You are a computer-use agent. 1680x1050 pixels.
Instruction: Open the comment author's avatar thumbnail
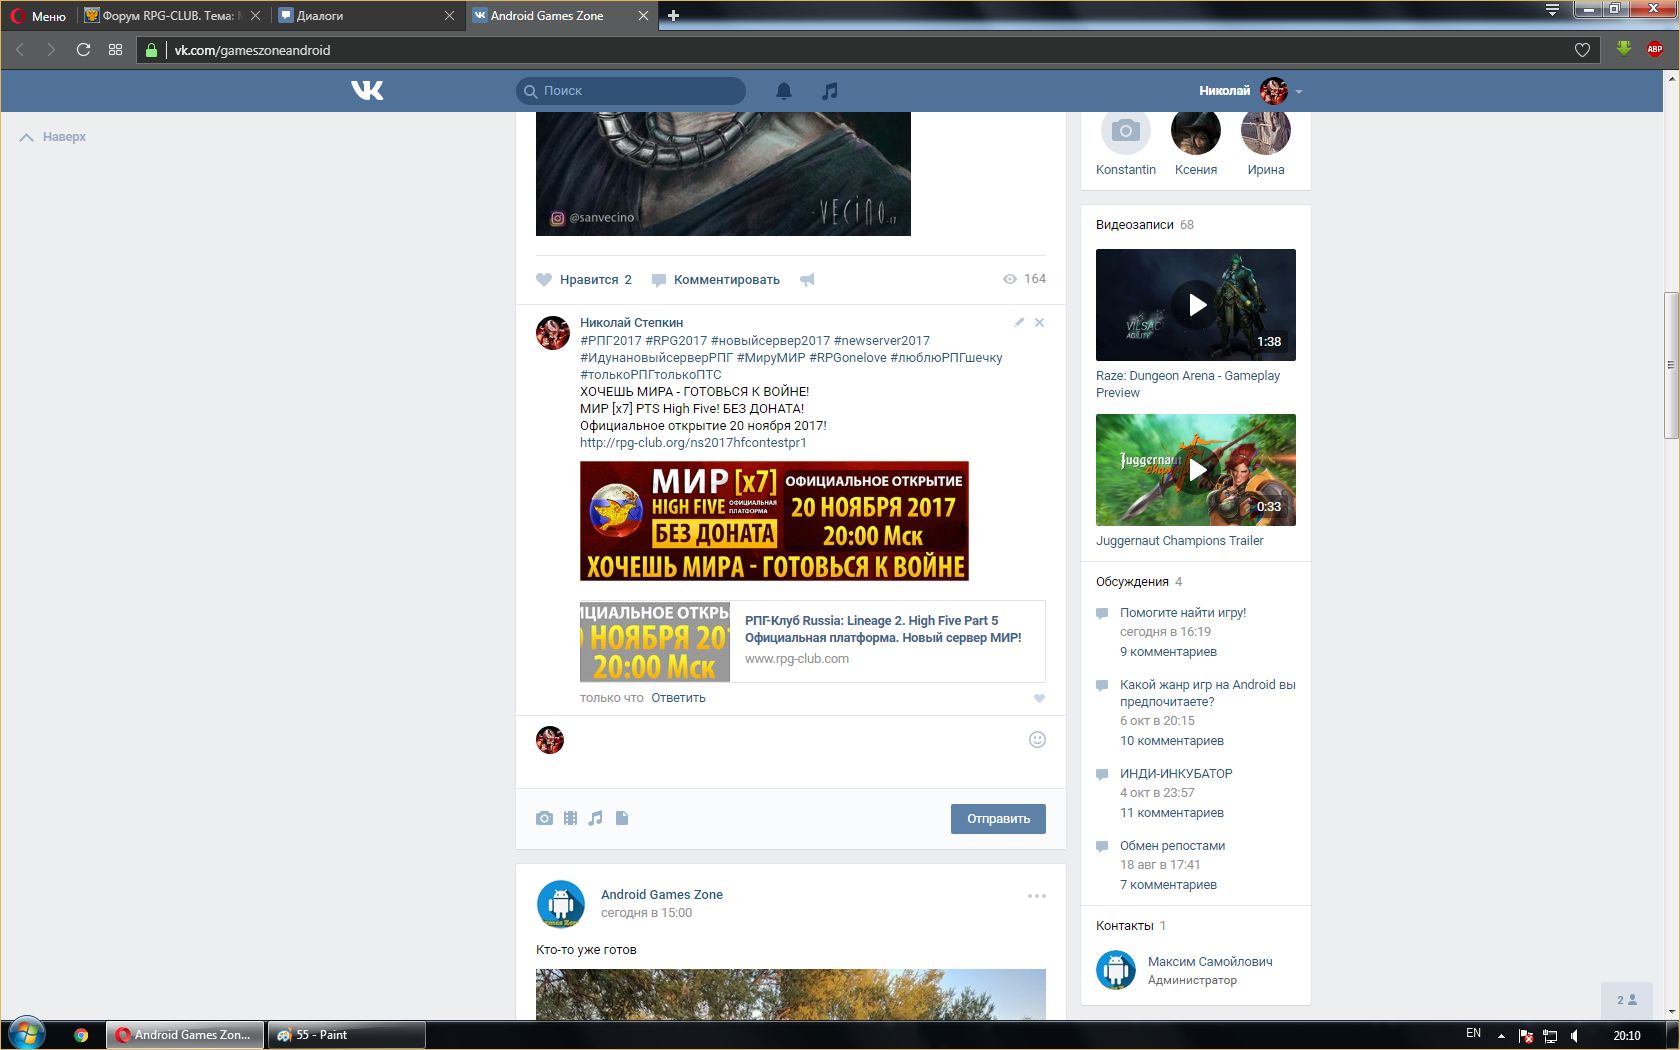[x=553, y=333]
